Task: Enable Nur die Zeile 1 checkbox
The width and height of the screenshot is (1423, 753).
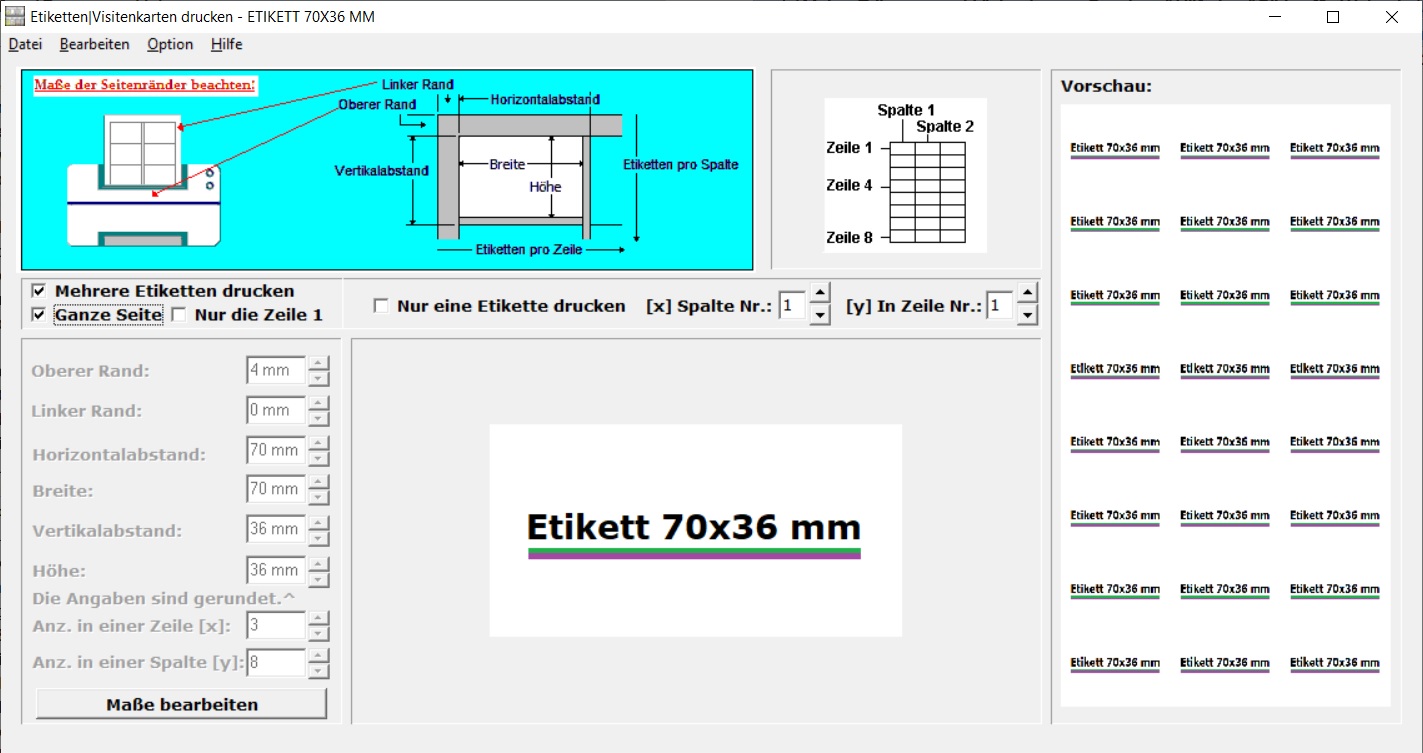Action: [179, 315]
